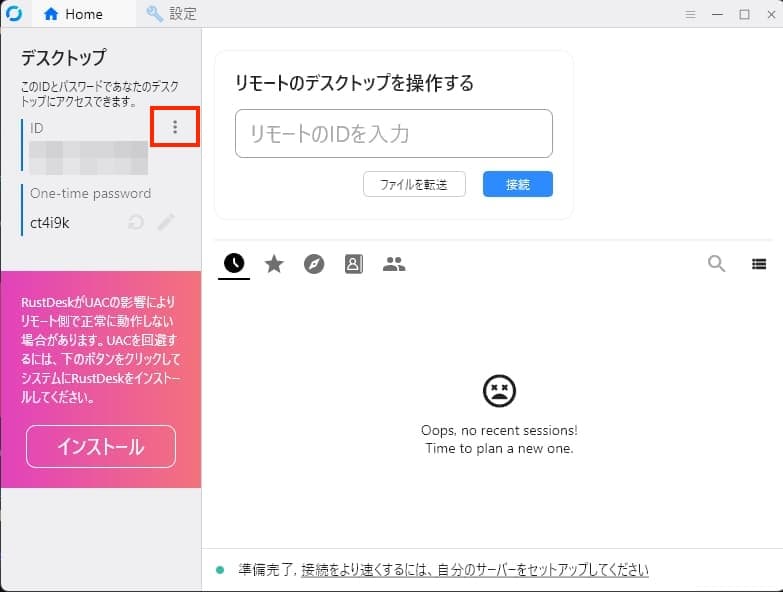Switch peer list view mode
The height and width of the screenshot is (592, 783).
pyautogui.click(x=759, y=264)
